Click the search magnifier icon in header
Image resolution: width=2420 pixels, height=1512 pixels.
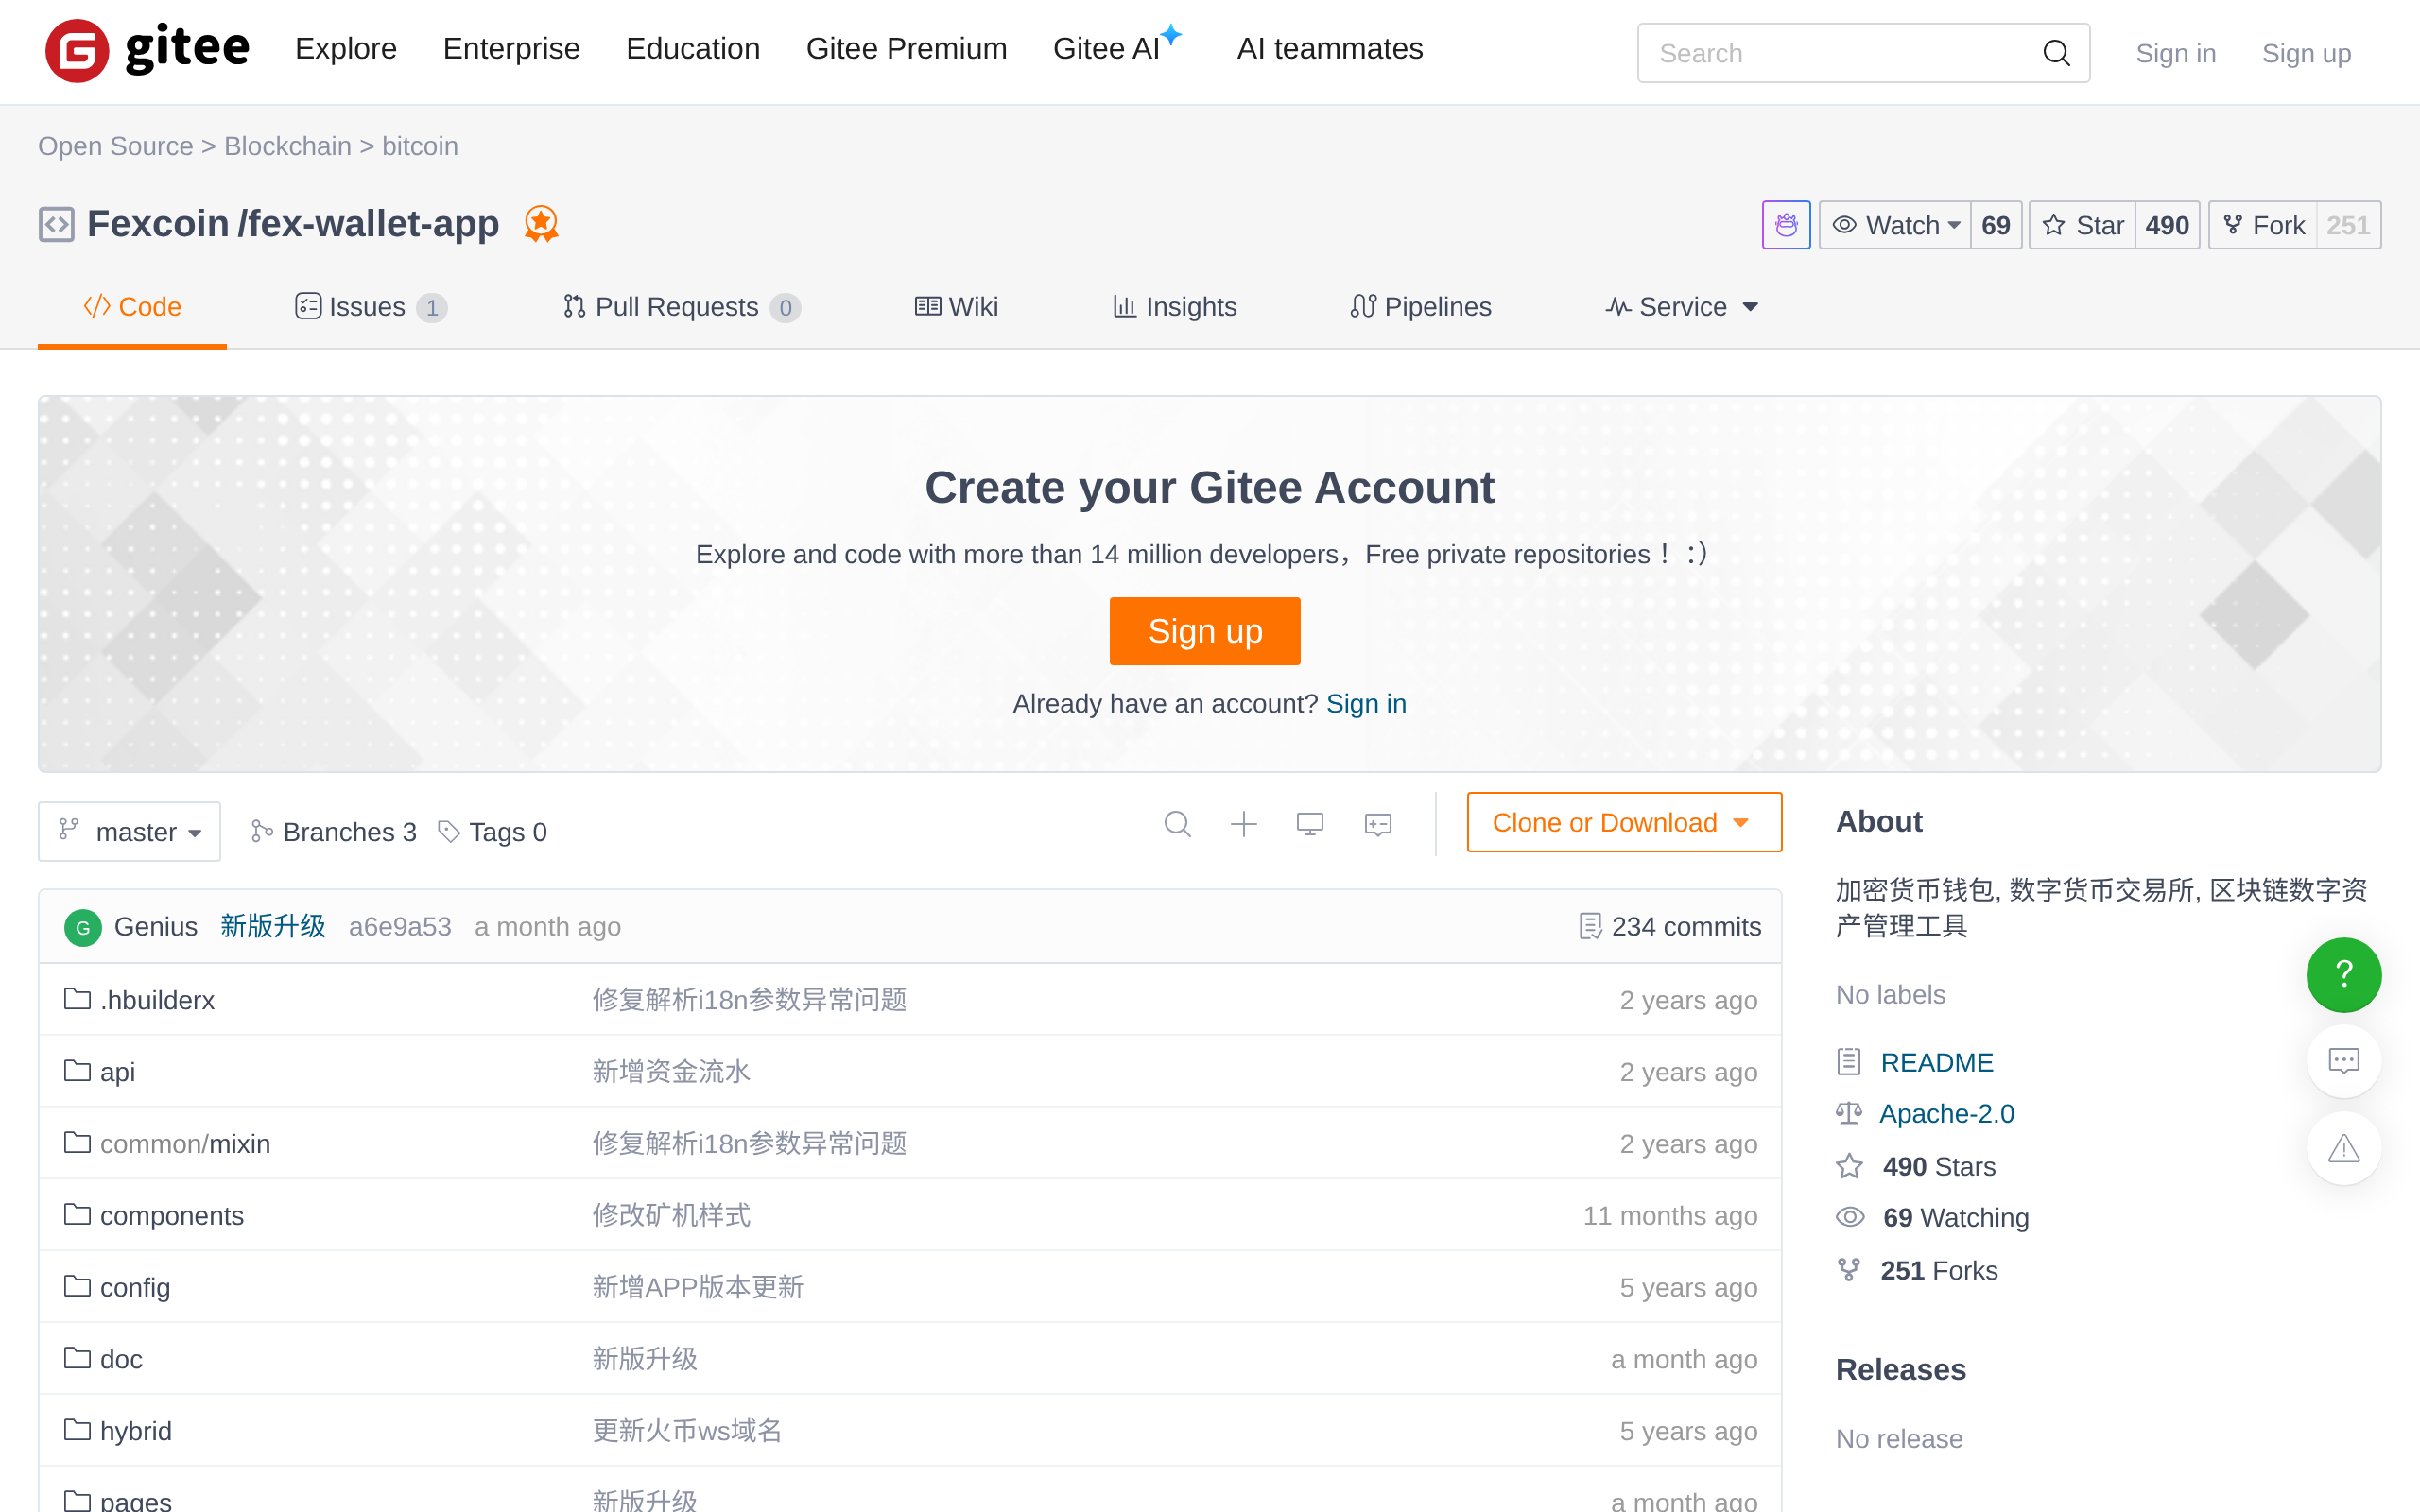click(2056, 53)
